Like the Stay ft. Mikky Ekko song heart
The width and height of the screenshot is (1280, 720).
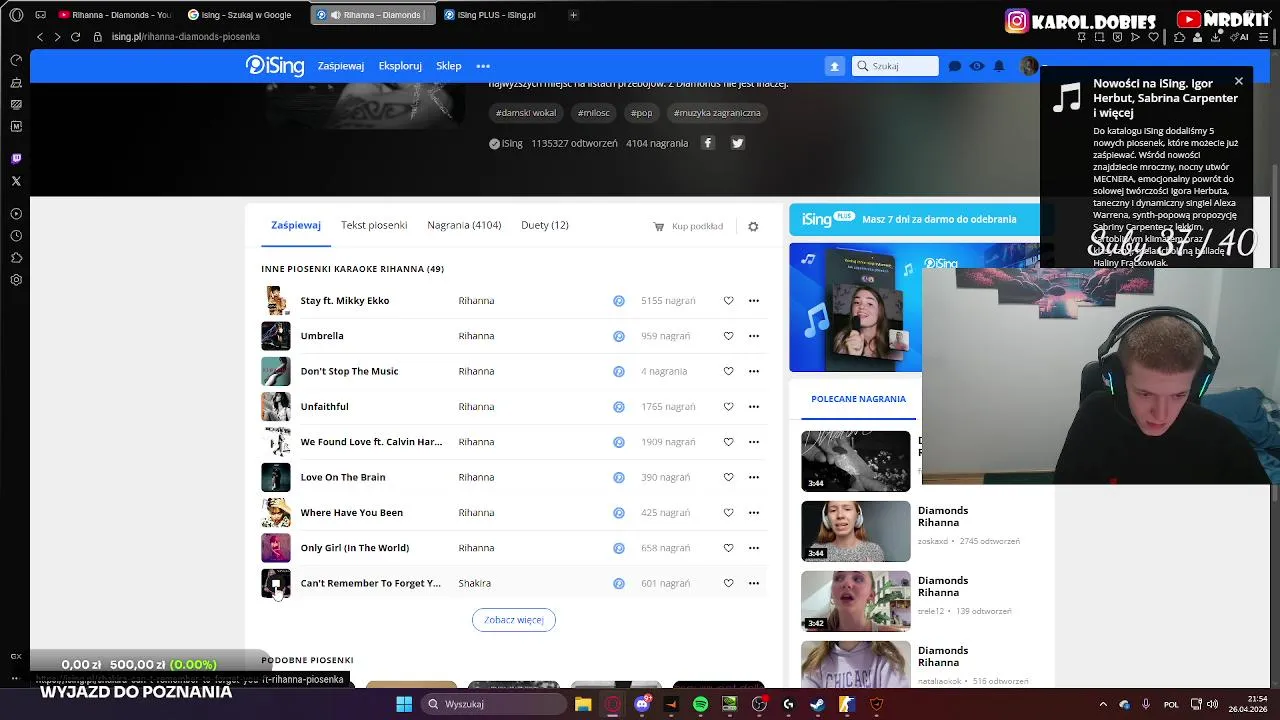click(728, 300)
